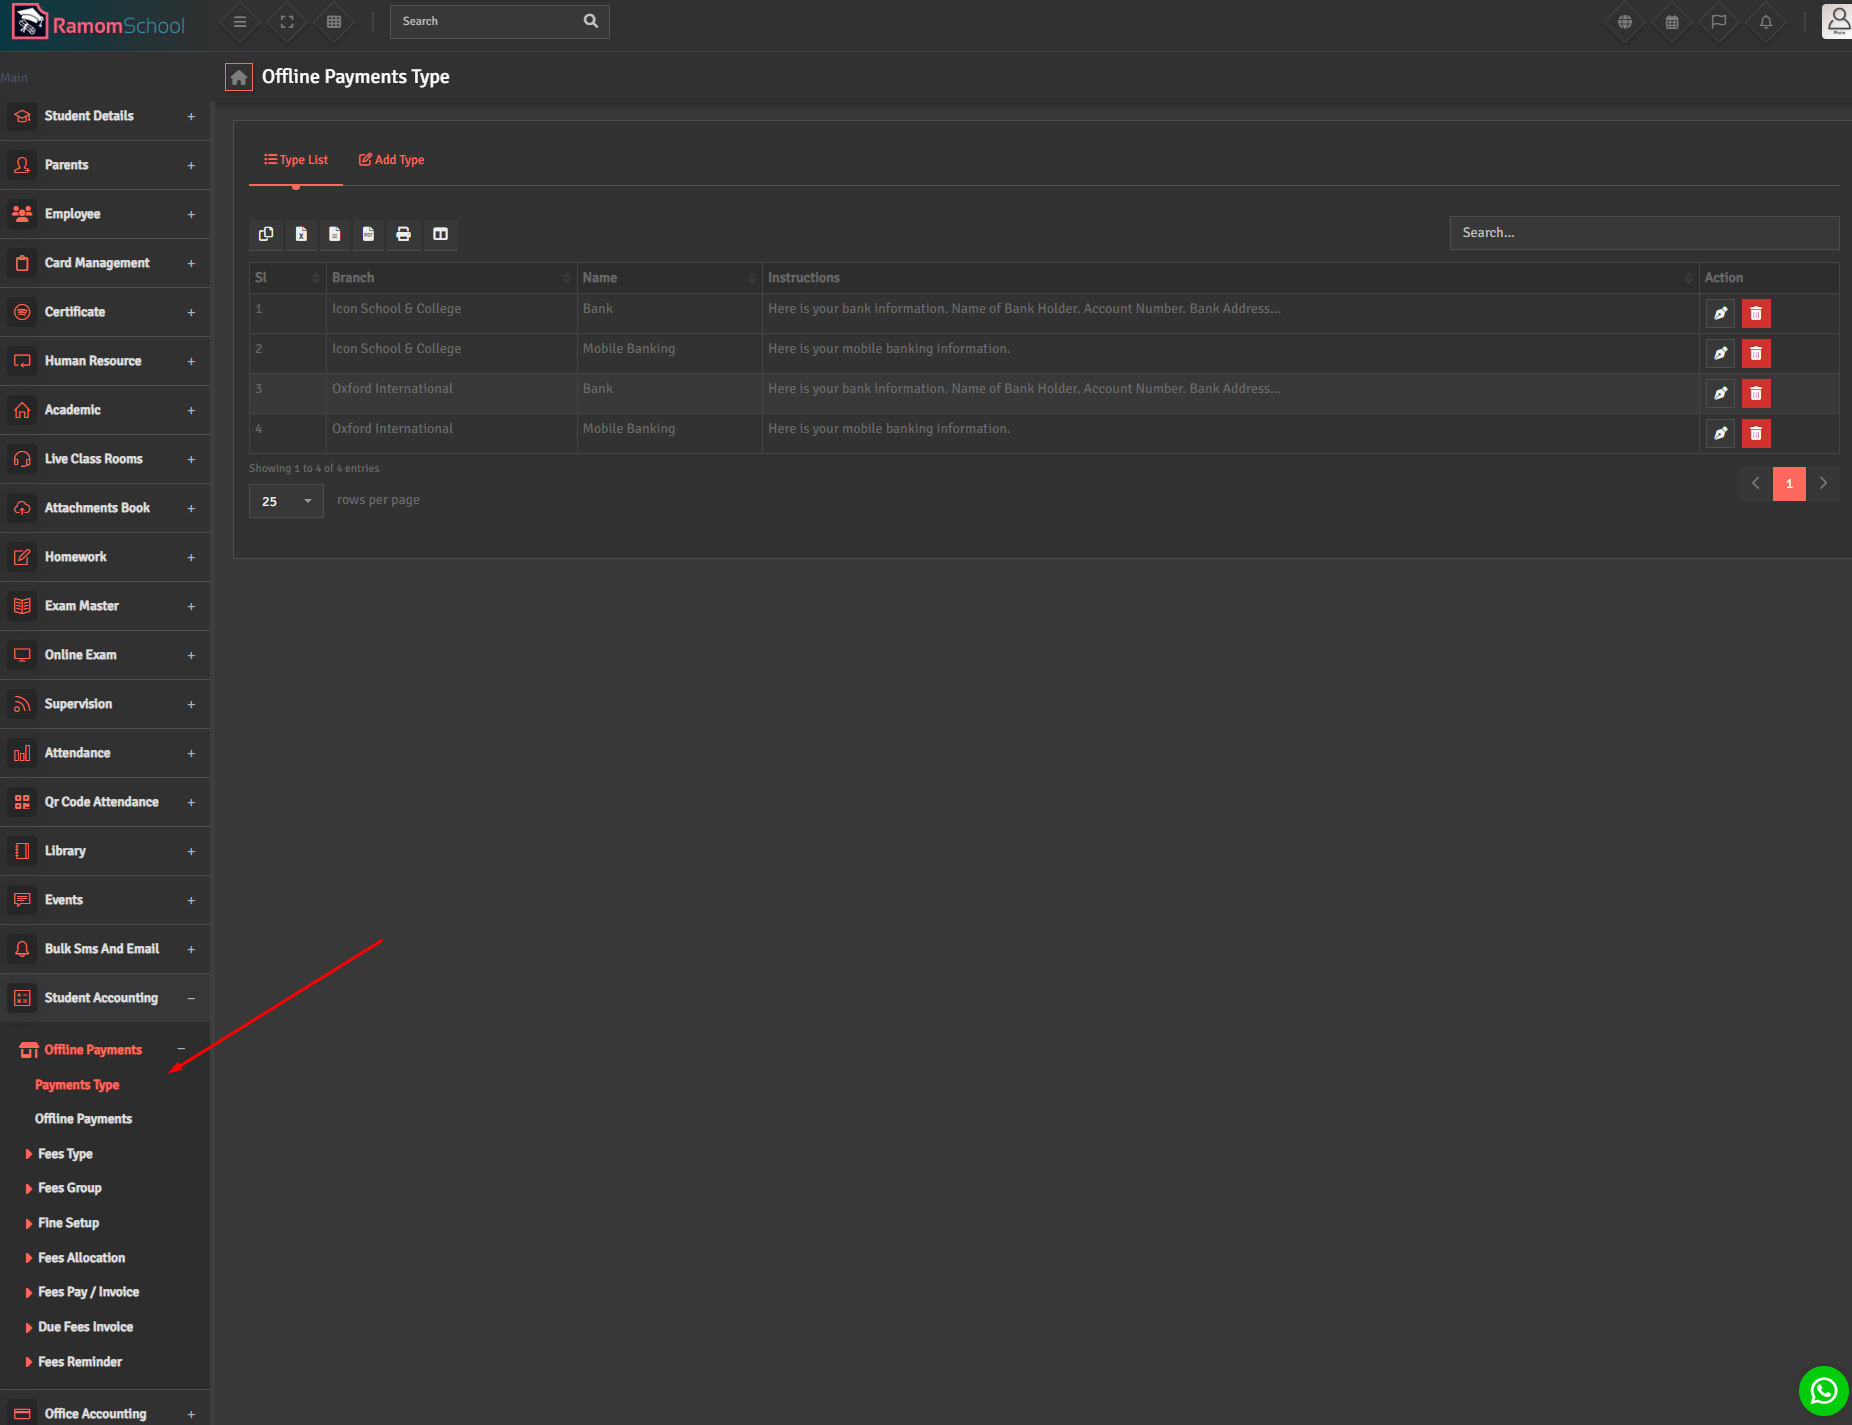Viewport: 1852px width, 1425px height.
Task: Export table to CSV icon
Action: pyautogui.click(x=335, y=234)
